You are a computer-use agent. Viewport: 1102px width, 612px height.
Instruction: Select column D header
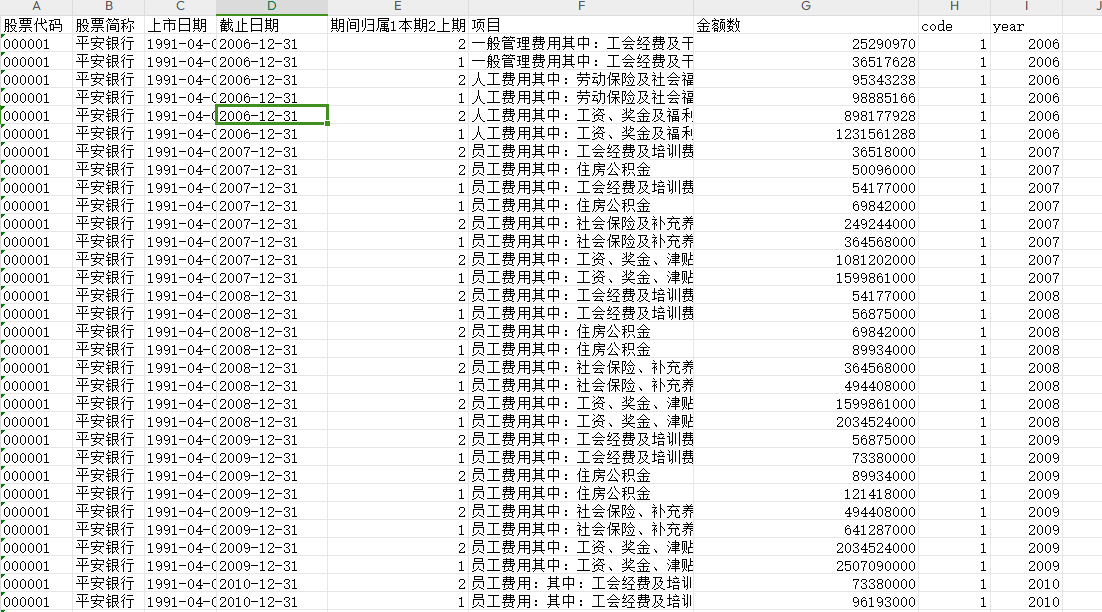coord(272,7)
